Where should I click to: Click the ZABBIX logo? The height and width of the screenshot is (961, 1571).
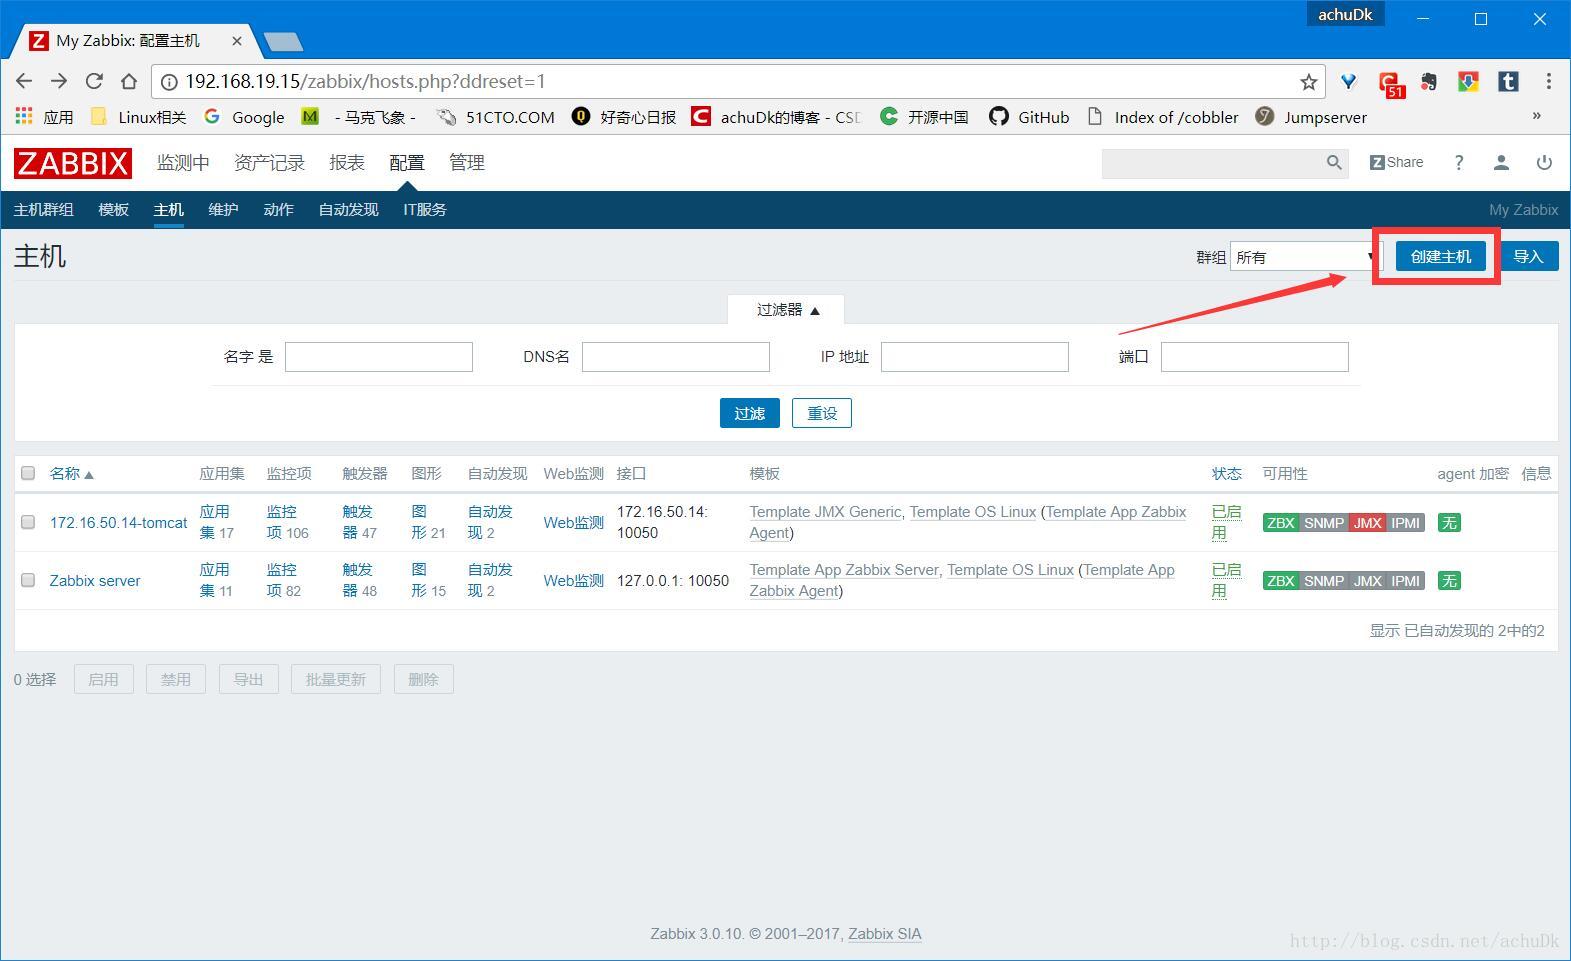(x=73, y=163)
